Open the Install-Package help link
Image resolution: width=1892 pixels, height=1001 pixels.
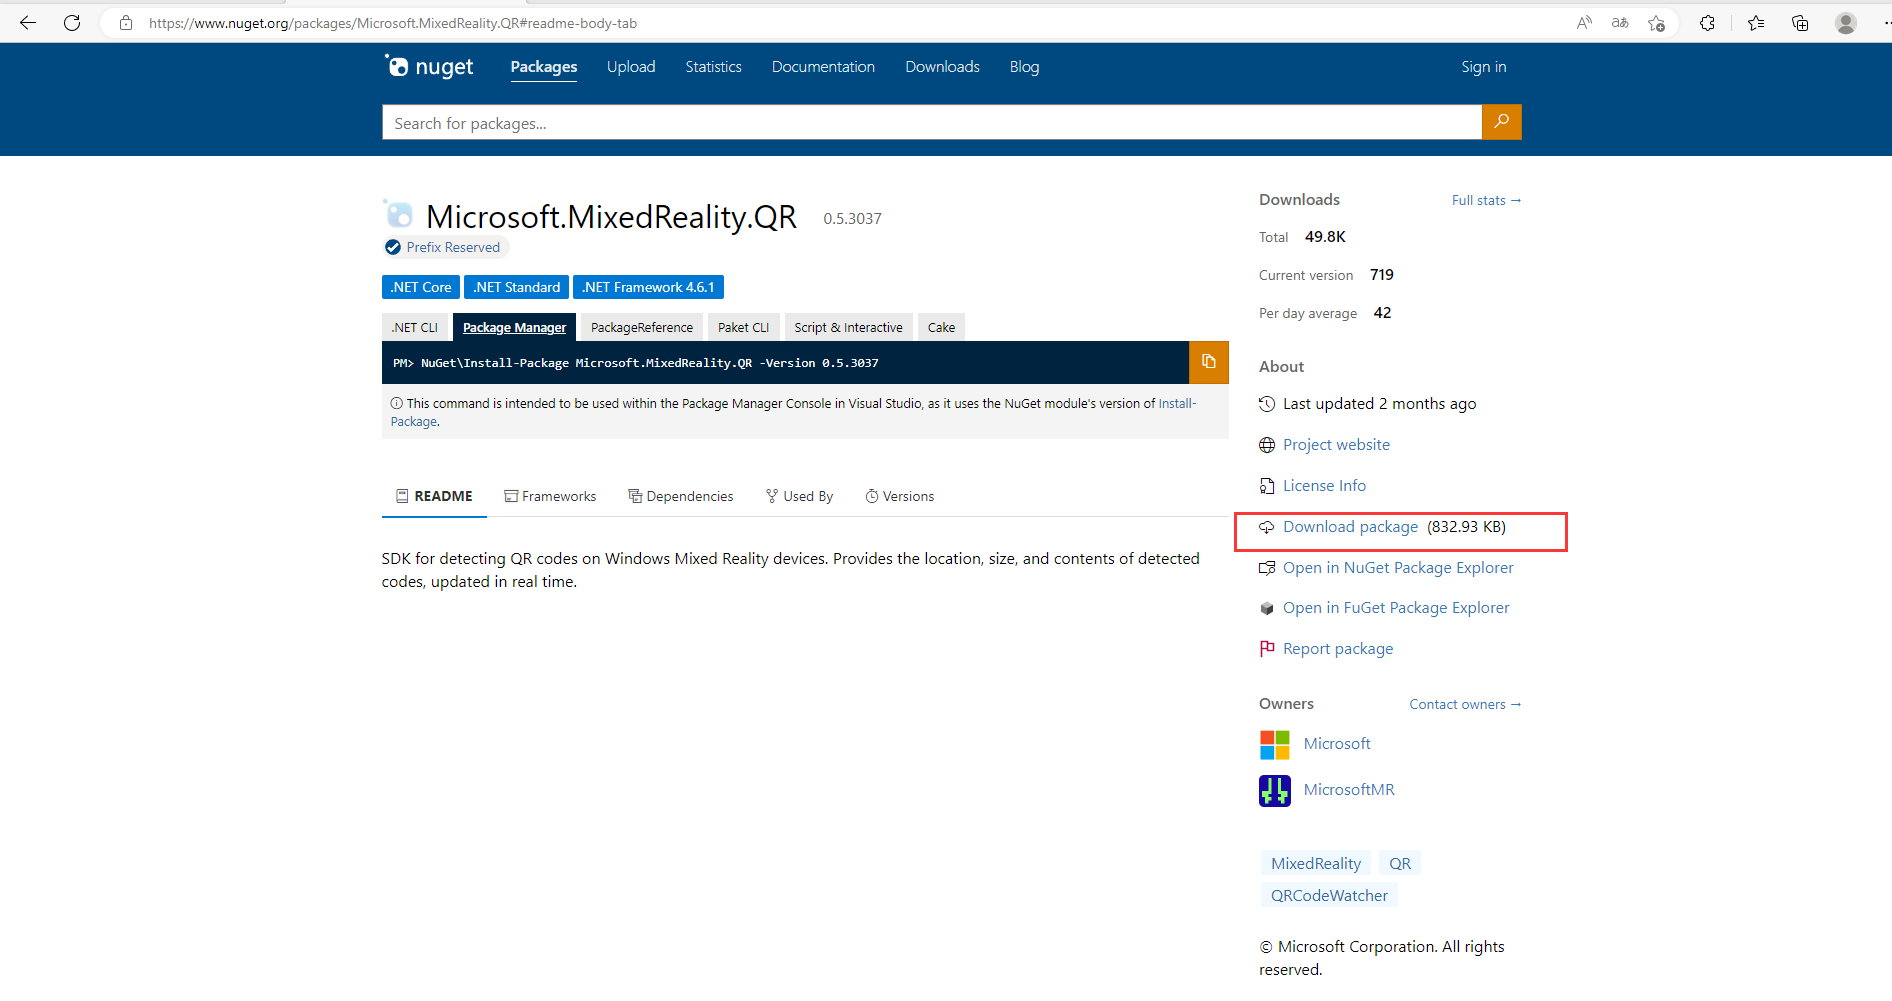(x=1177, y=404)
